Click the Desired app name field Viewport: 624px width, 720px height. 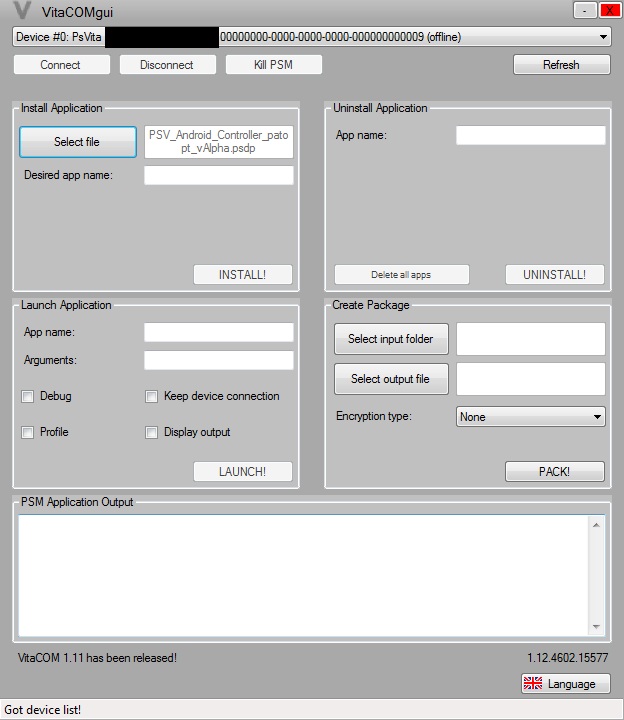219,175
